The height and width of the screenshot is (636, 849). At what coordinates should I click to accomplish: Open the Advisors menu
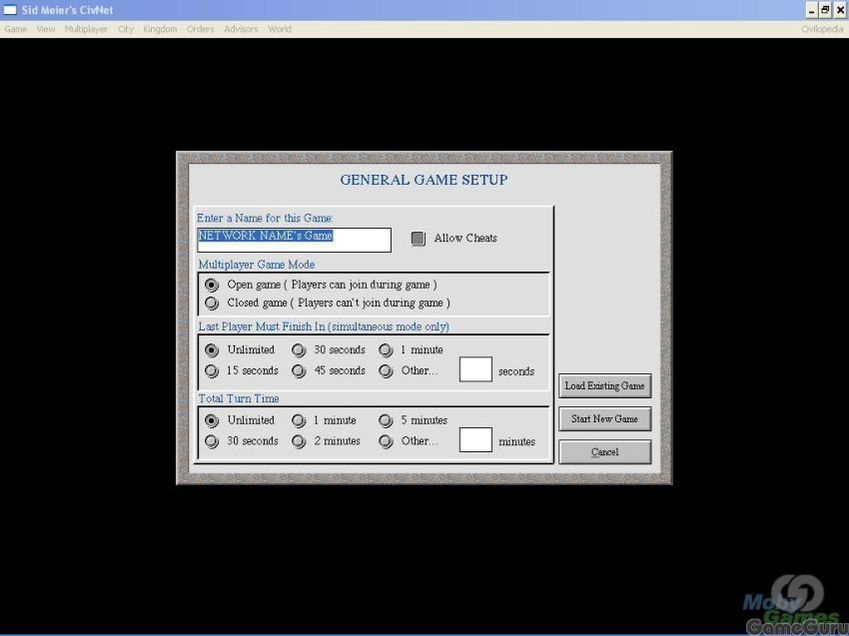click(241, 29)
